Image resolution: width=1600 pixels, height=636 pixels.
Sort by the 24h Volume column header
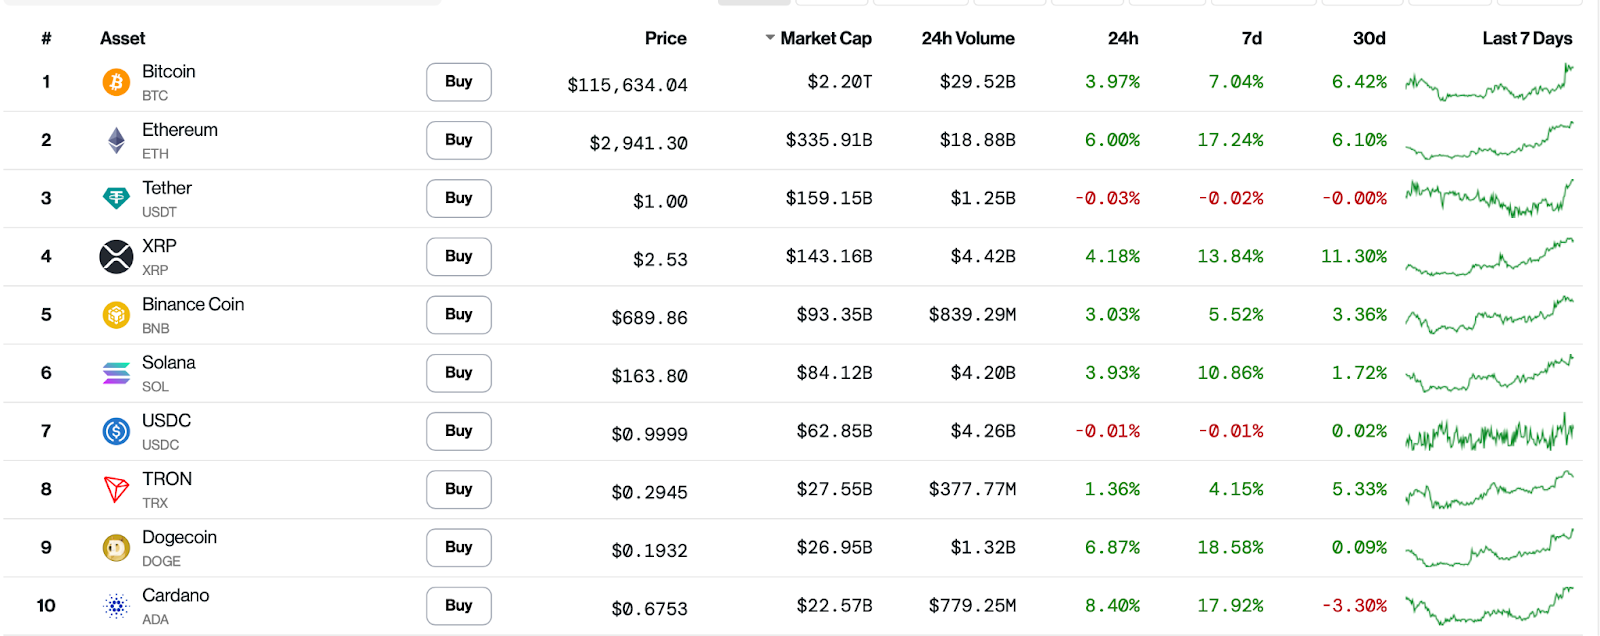tap(967, 38)
